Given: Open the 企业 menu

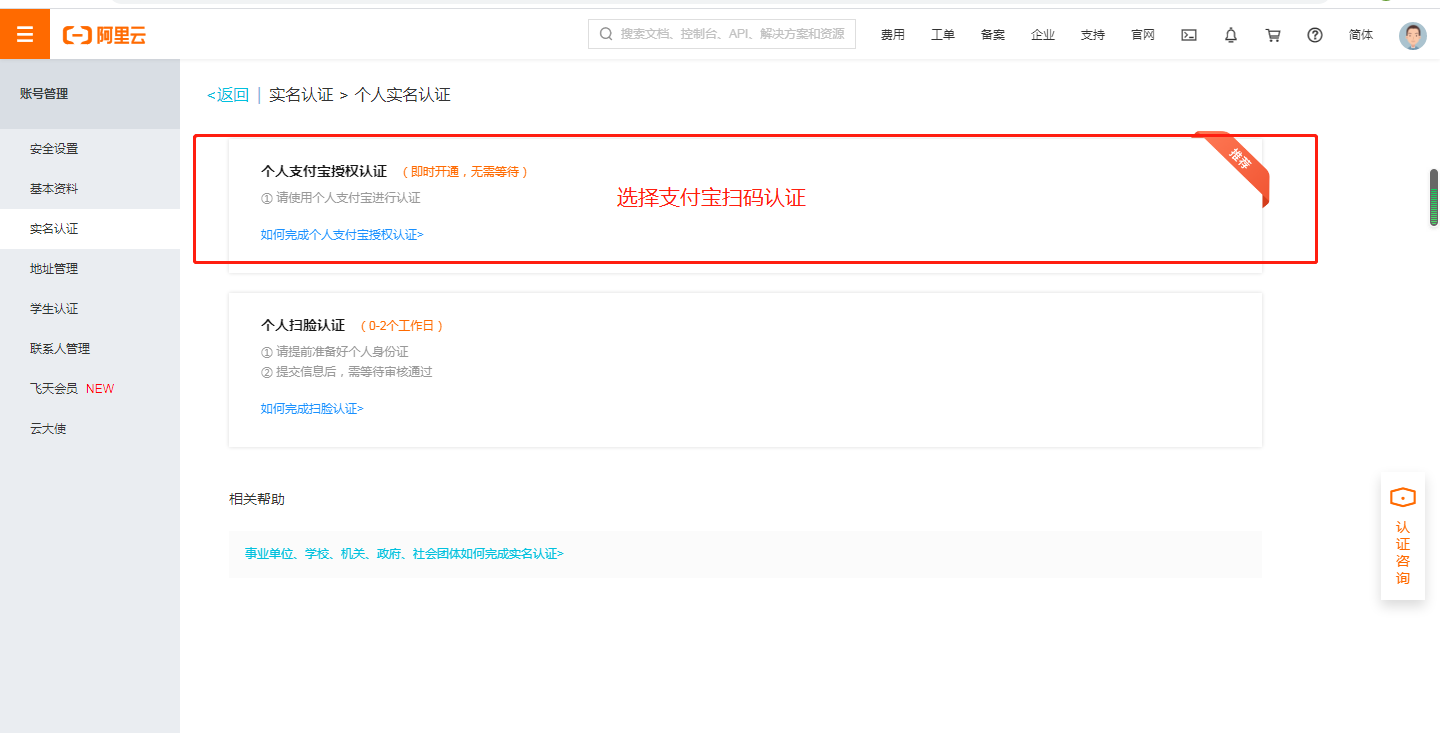Looking at the screenshot, I should 1043,35.
